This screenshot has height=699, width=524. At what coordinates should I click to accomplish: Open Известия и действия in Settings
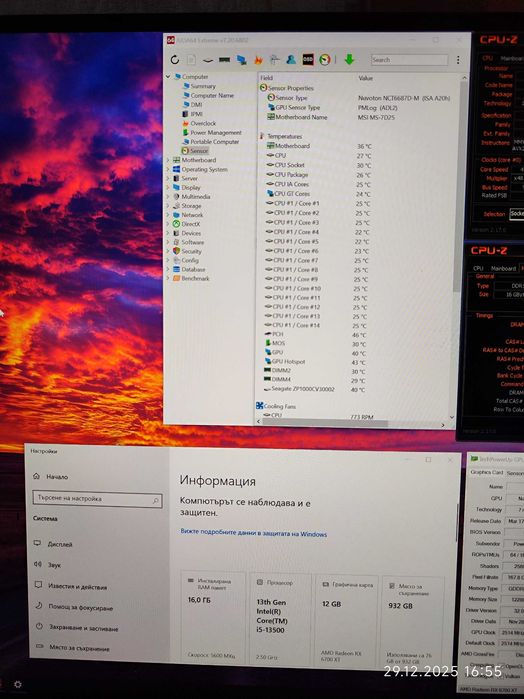pos(70,587)
